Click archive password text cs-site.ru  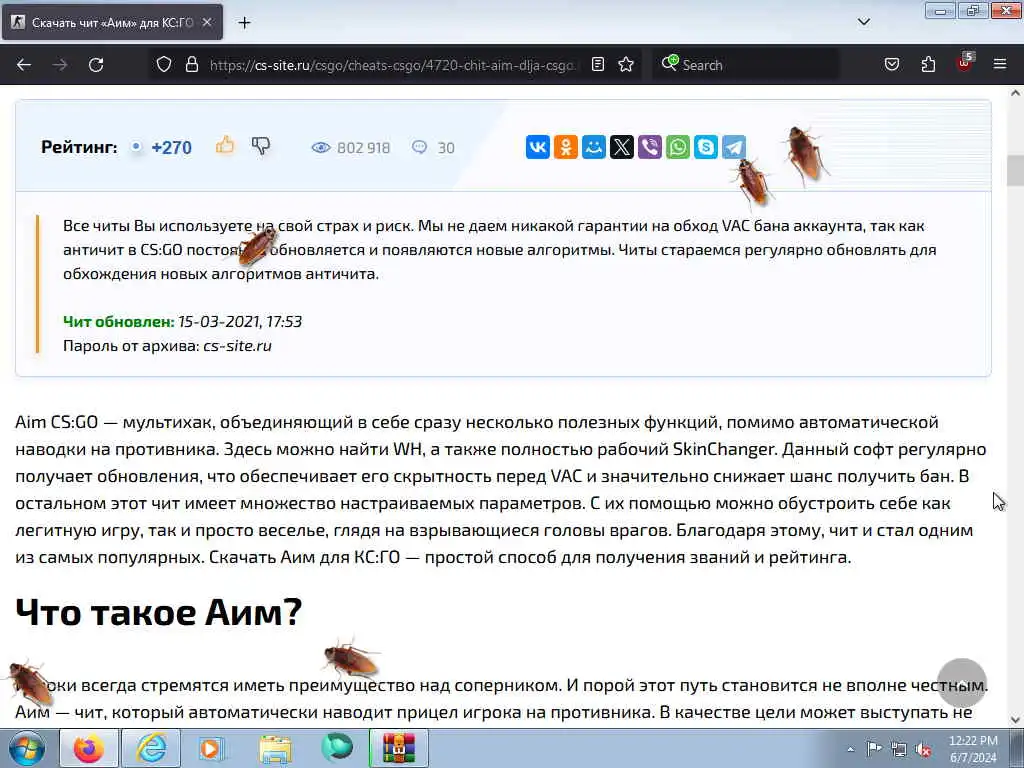[x=237, y=345]
